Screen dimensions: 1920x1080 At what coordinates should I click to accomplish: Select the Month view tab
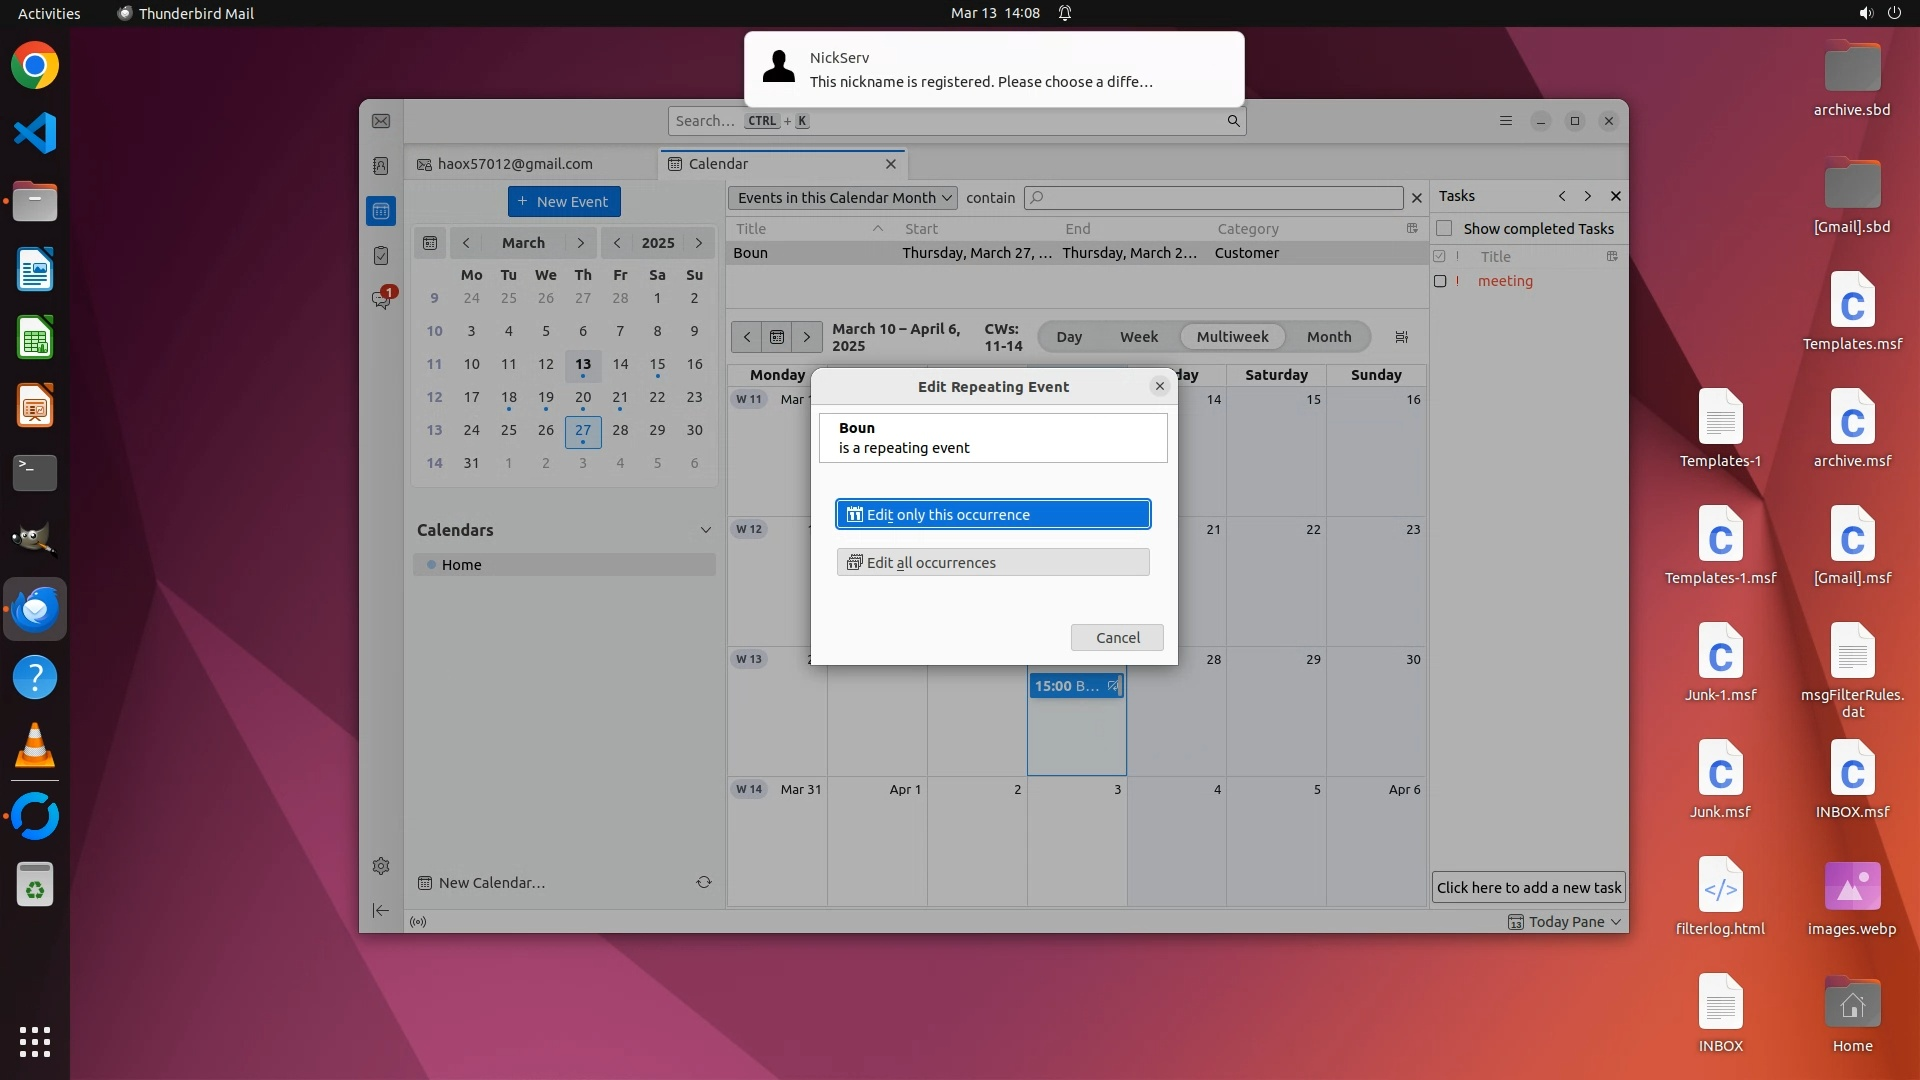[1328, 337]
